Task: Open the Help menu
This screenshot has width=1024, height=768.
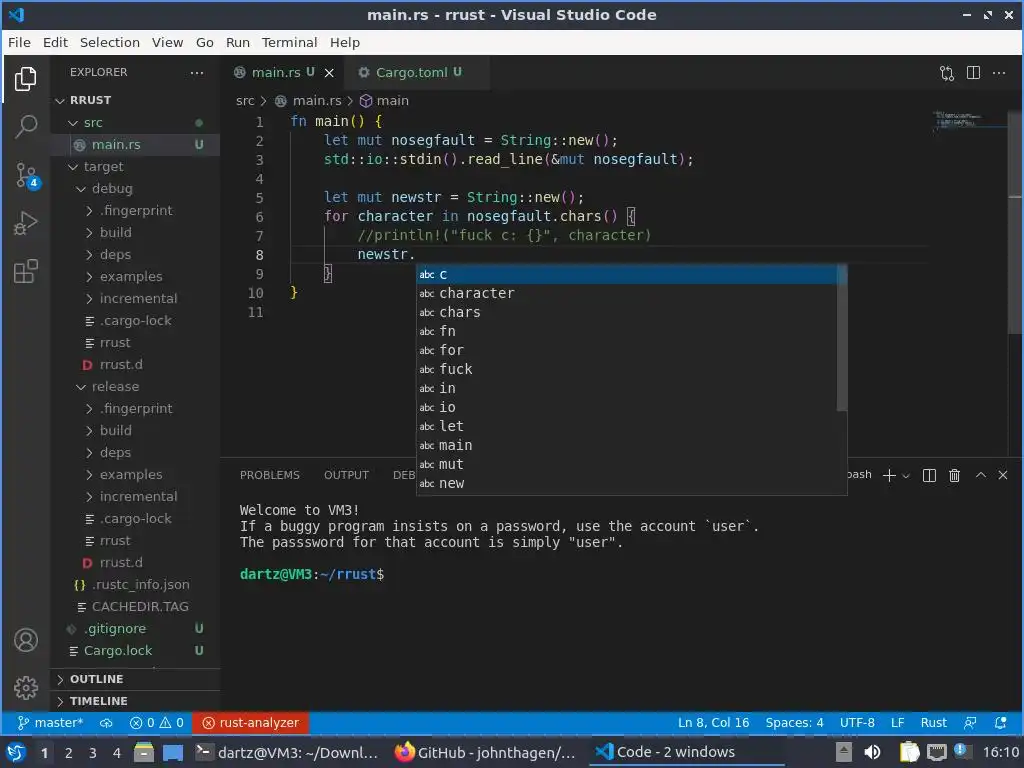Action: [x=345, y=42]
